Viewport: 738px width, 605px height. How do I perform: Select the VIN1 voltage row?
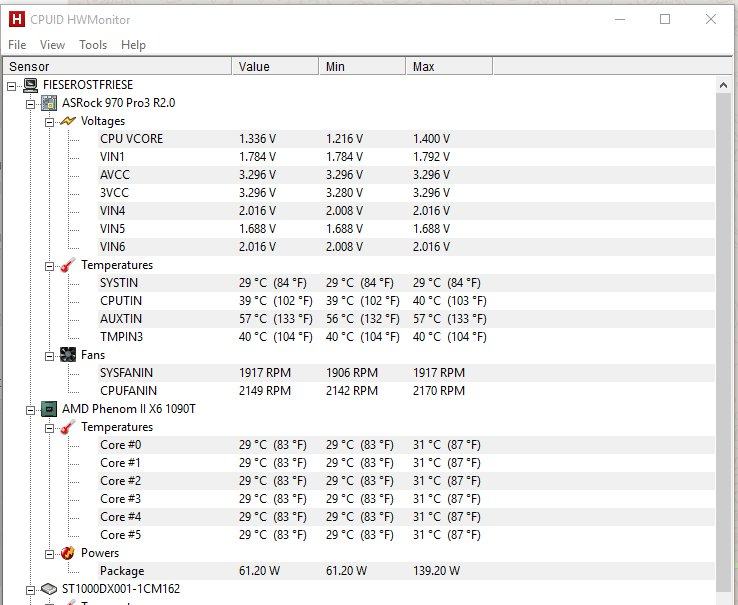pos(406,157)
